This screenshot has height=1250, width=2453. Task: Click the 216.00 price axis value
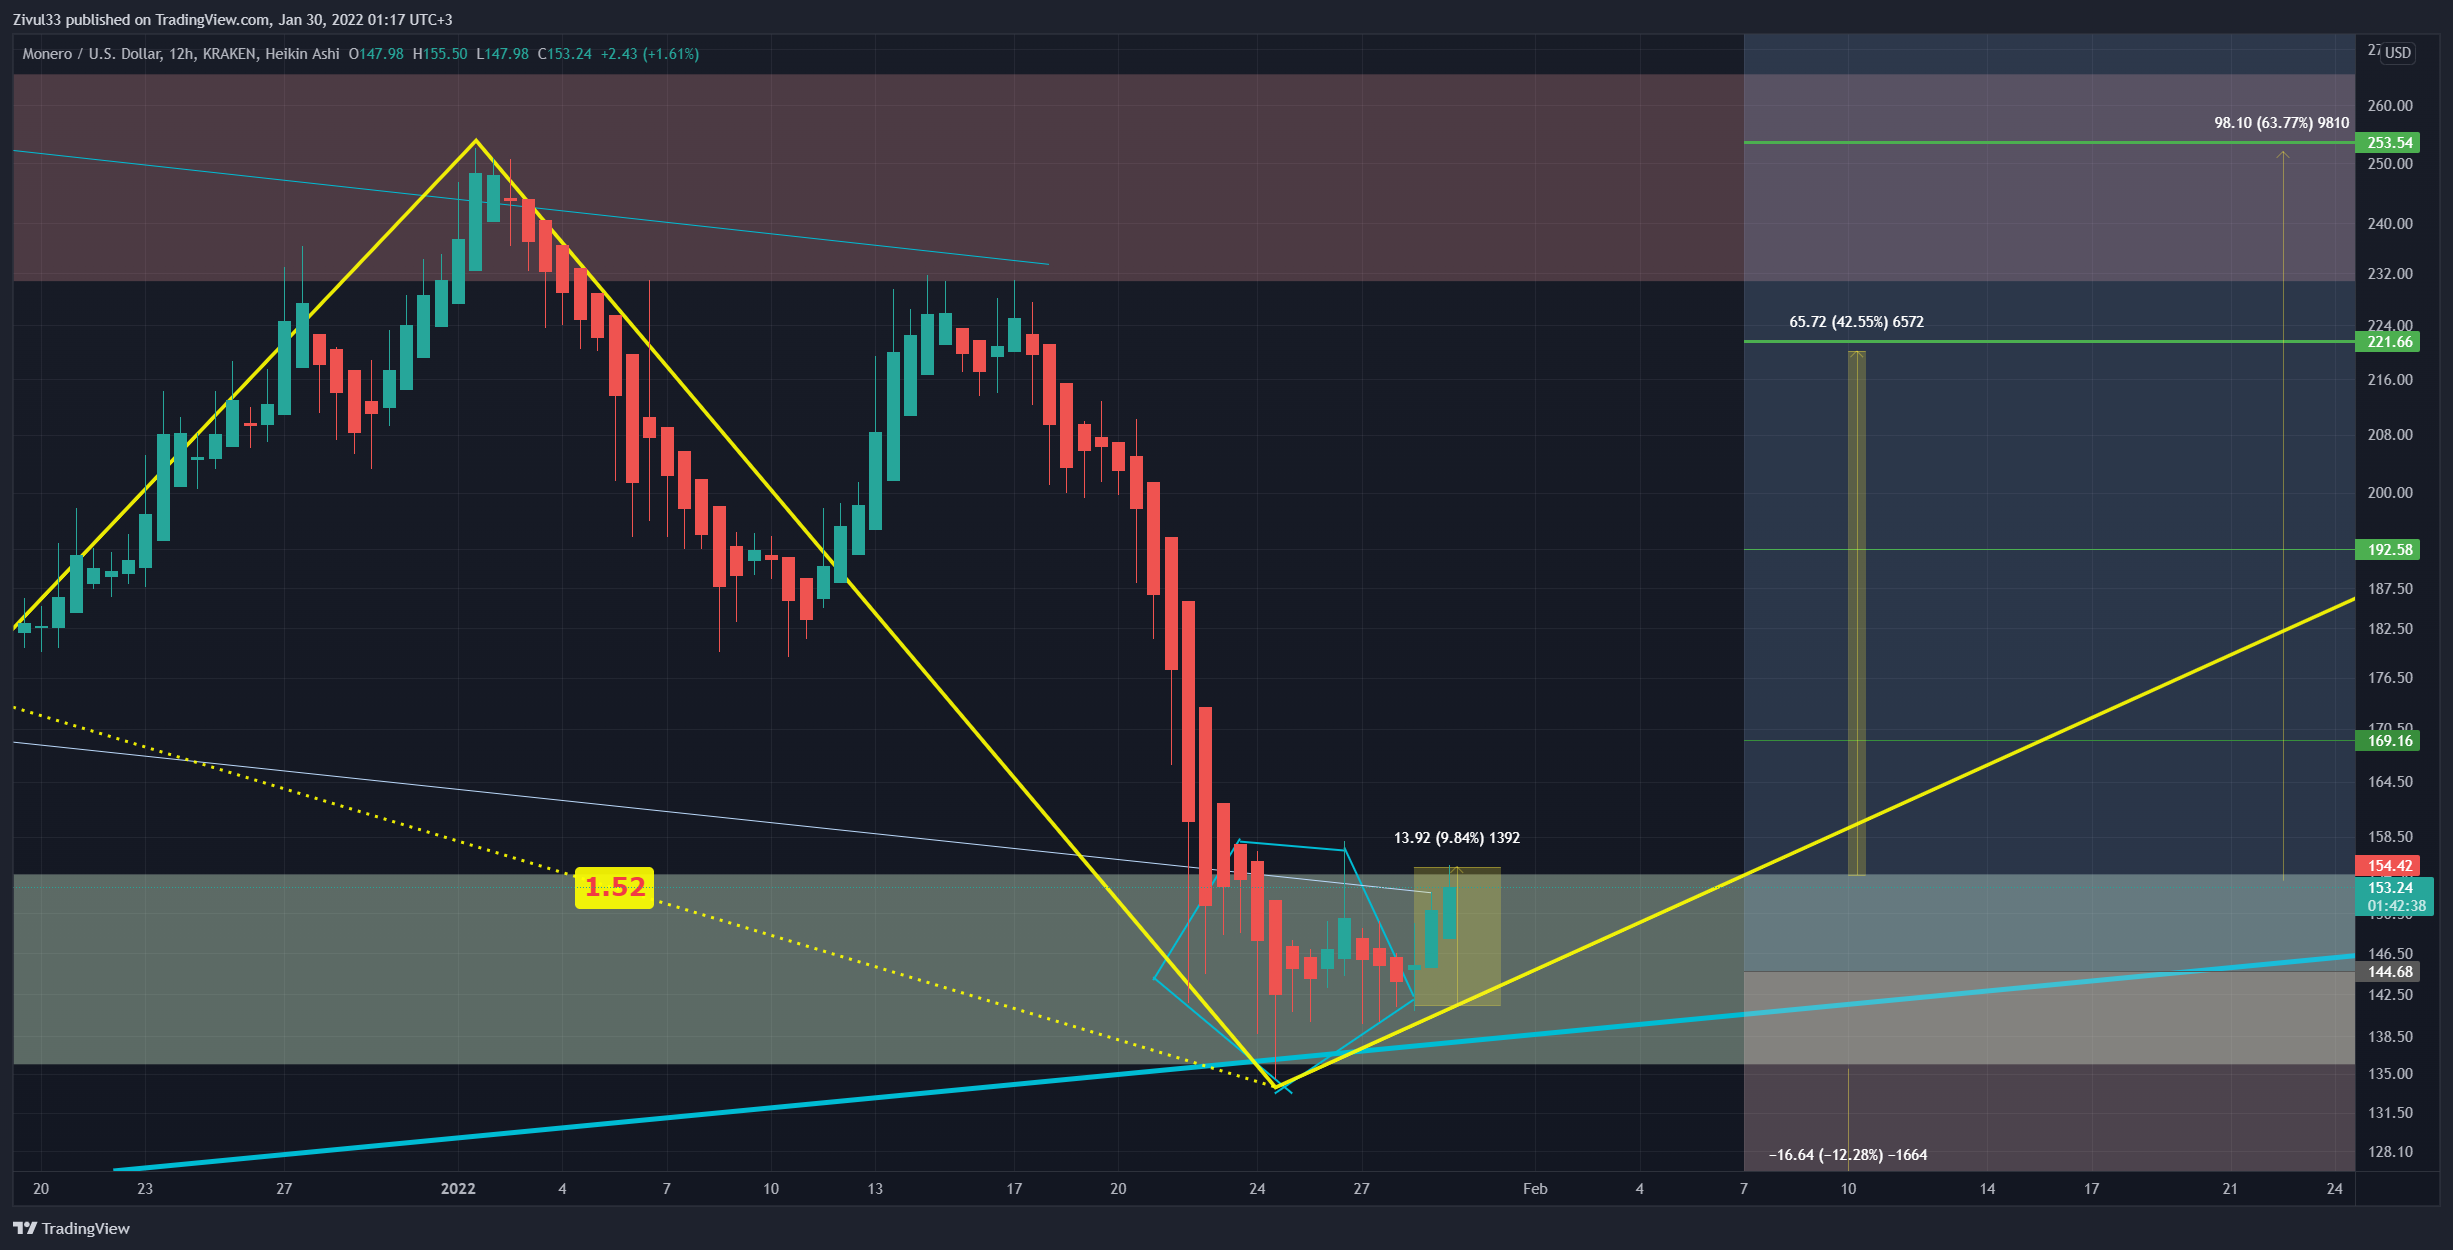point(2390,380)
